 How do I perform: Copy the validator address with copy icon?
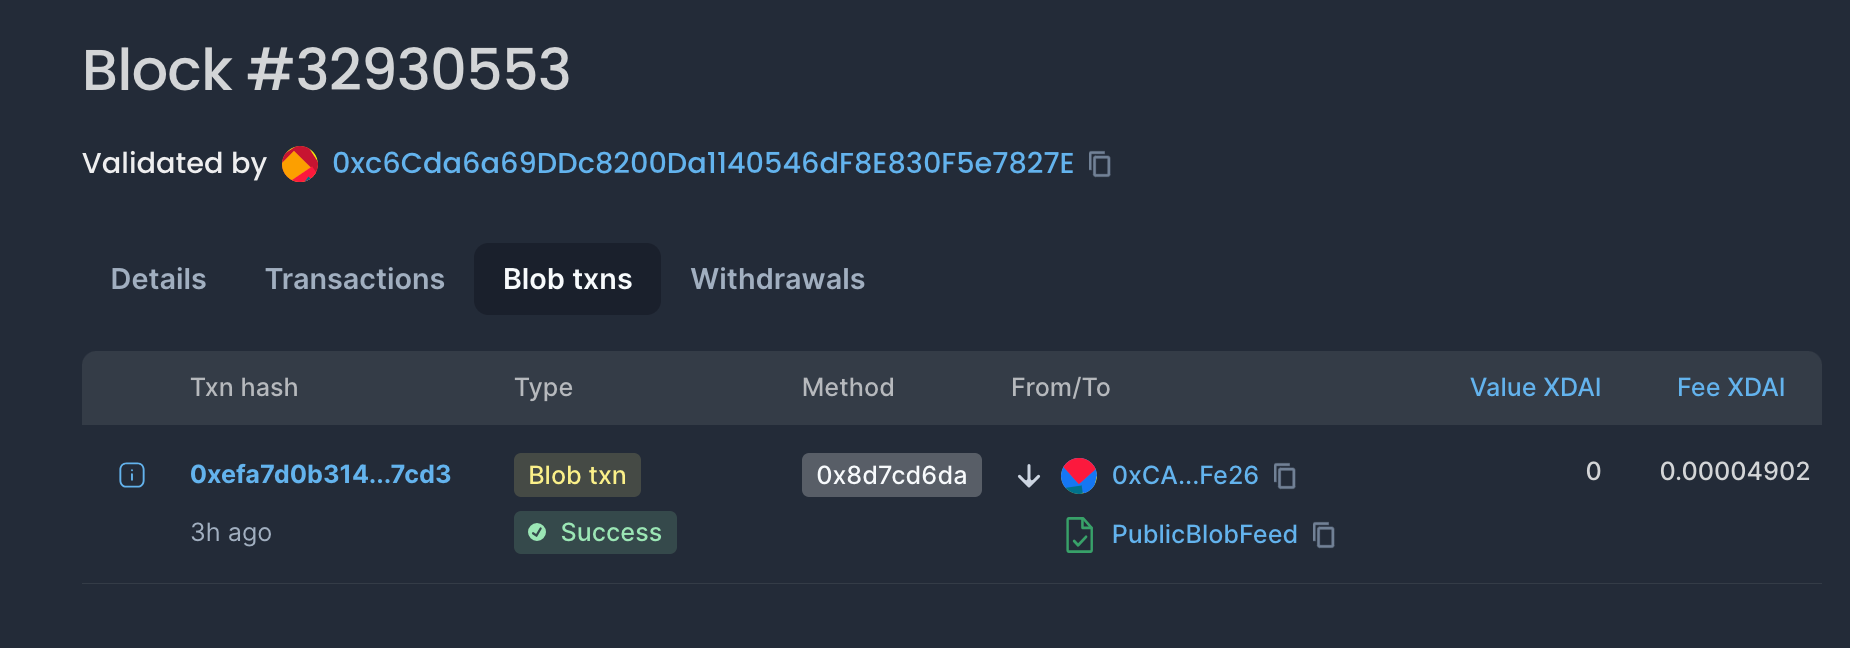[1100, 164]
